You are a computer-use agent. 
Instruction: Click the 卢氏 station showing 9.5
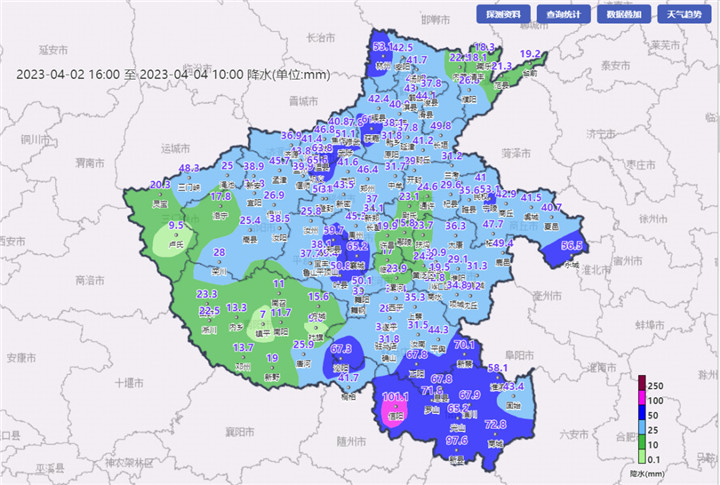pyautogui.click(x=176, y=226)
